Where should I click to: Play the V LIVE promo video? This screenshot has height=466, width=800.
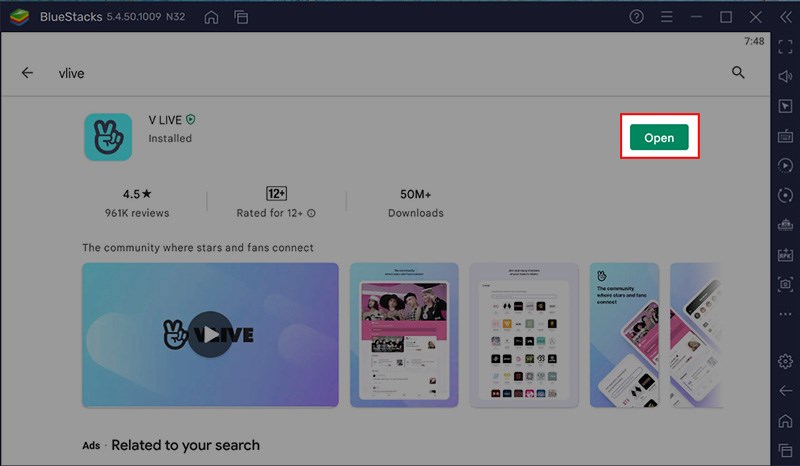tap(210, 334)
